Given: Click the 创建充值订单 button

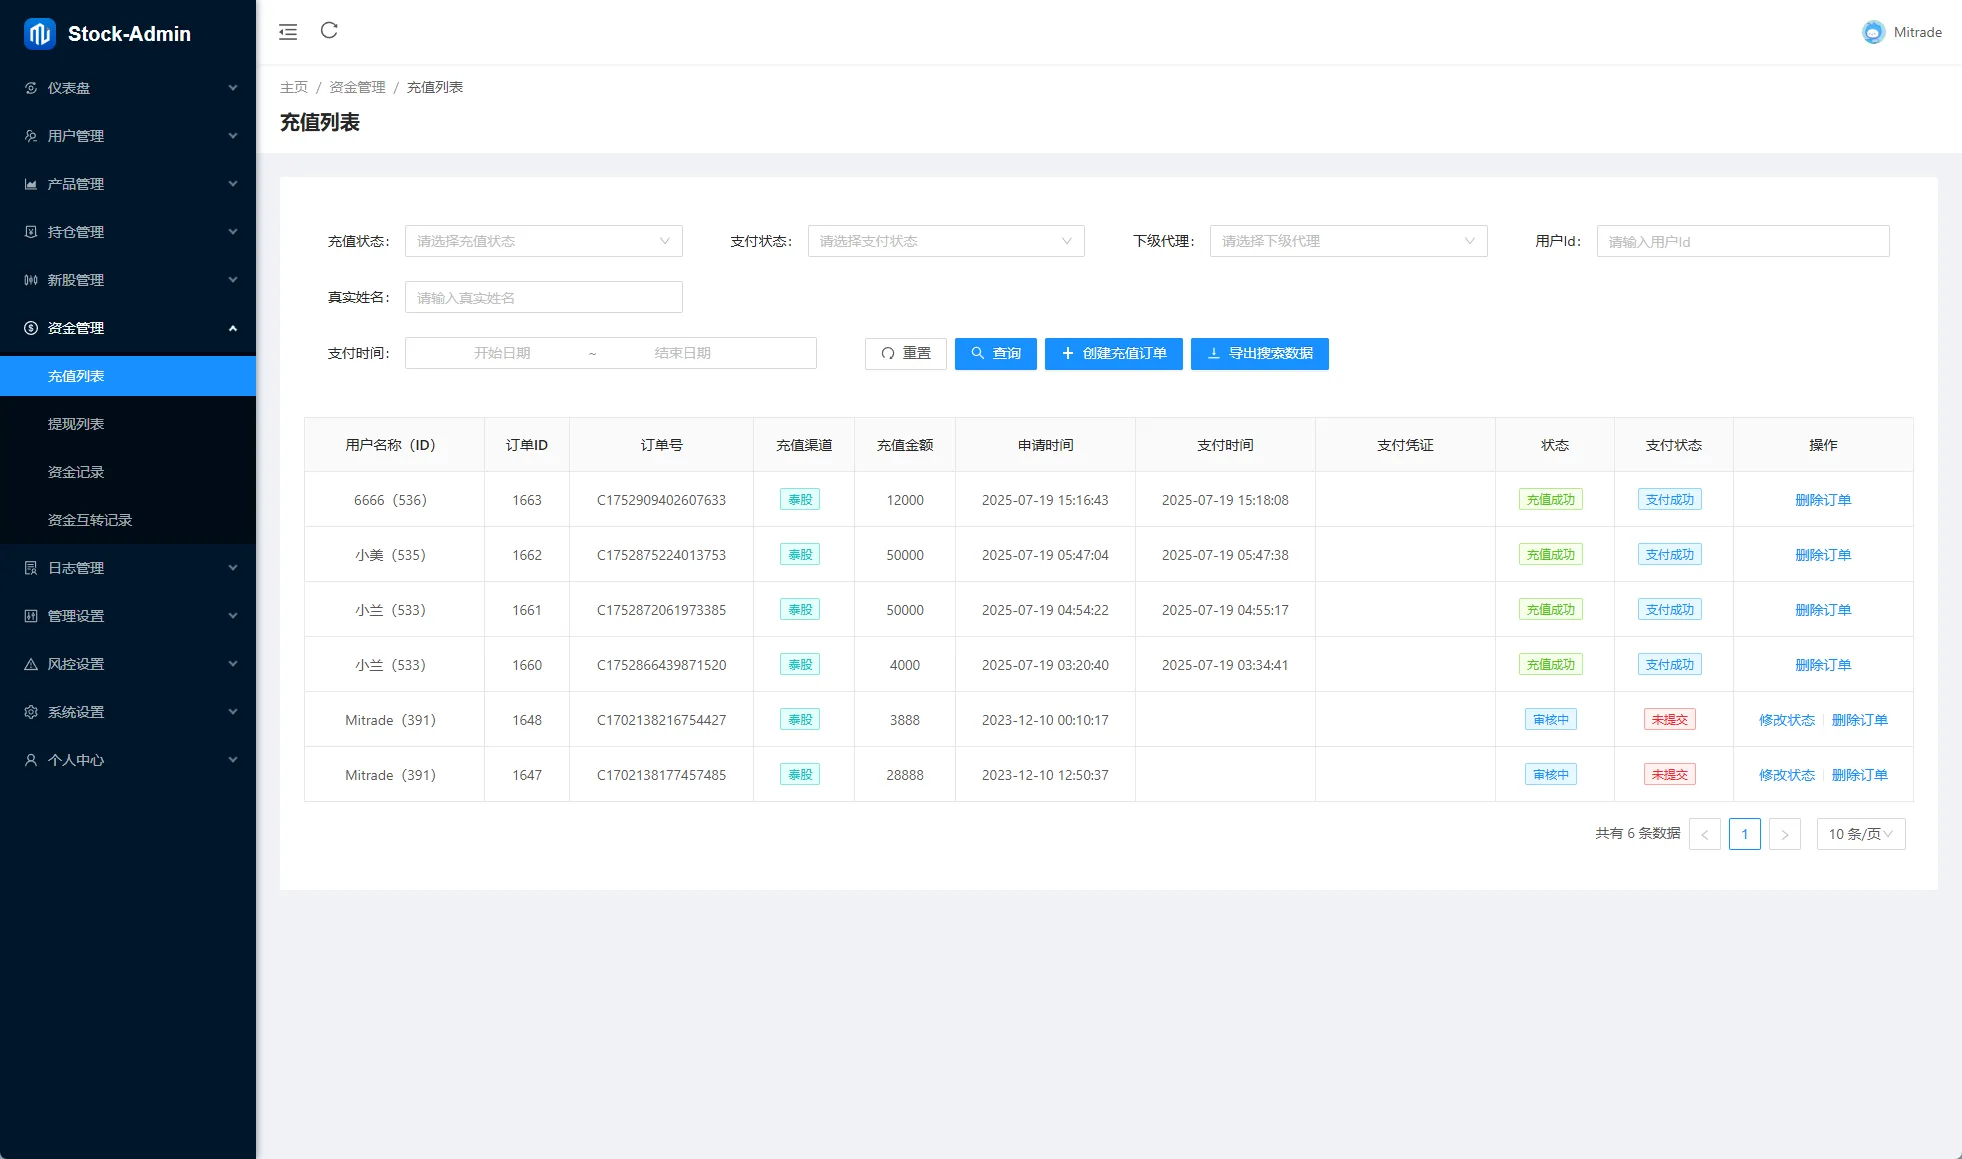Looking at the screenshot, I should [1113, 353].
